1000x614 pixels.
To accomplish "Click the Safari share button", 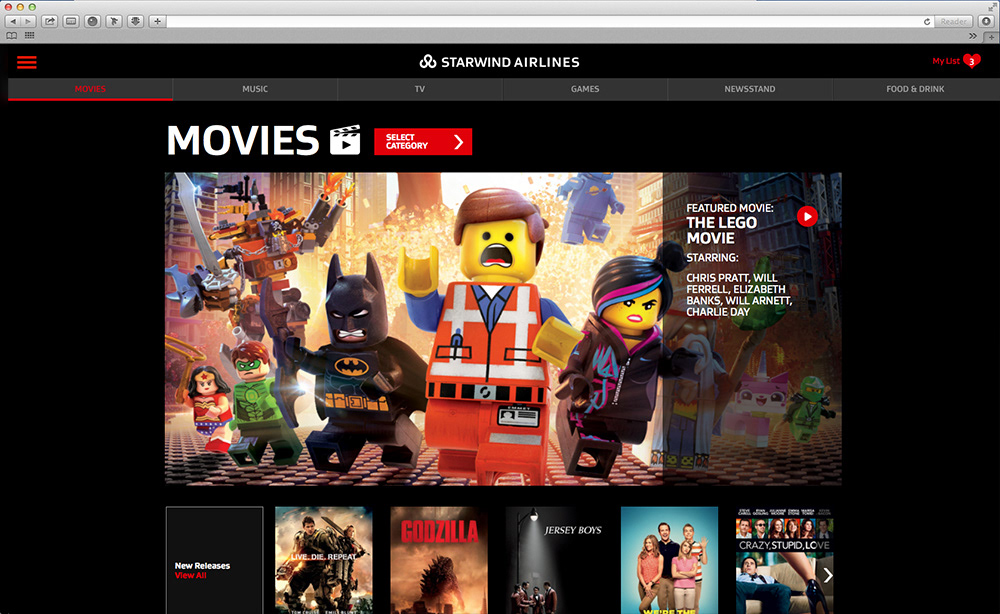I will pyautogui.click(x=49, y=21).
